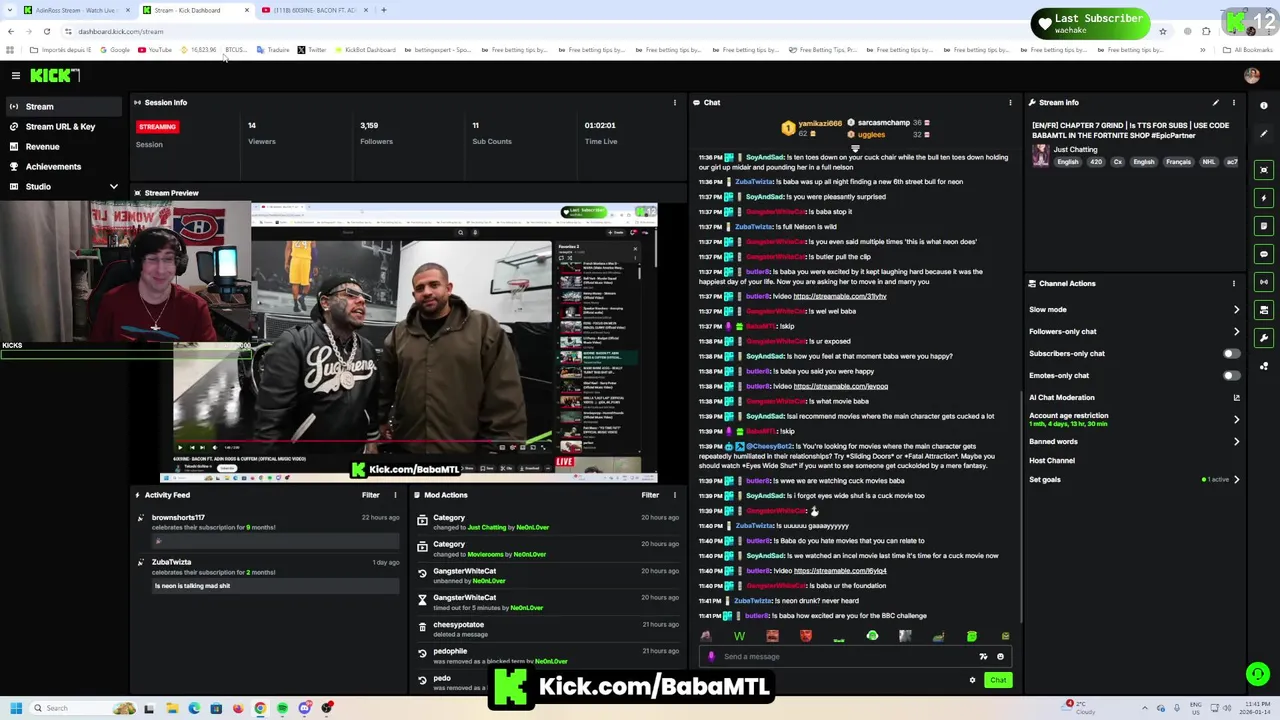The image size is (1280, 720).
Task: Click the chat bubble widget icon in sidebar
Action: point(1264,254)
